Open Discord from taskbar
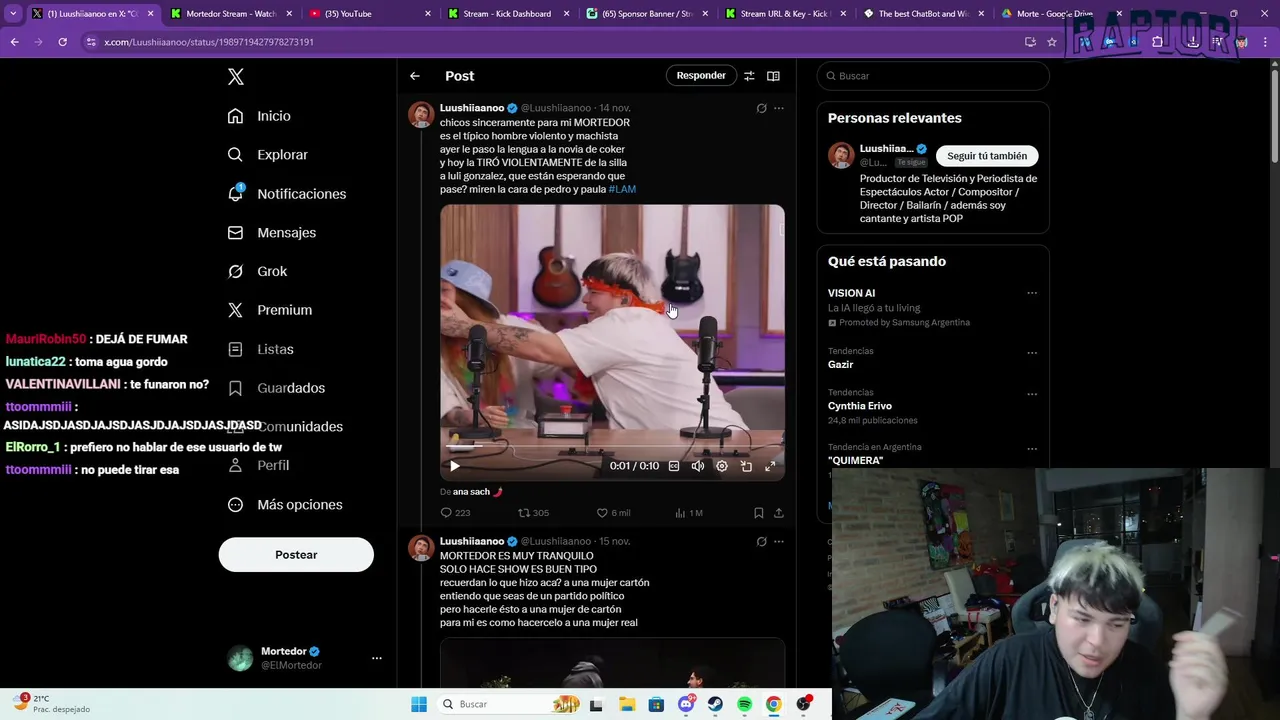 686,704
